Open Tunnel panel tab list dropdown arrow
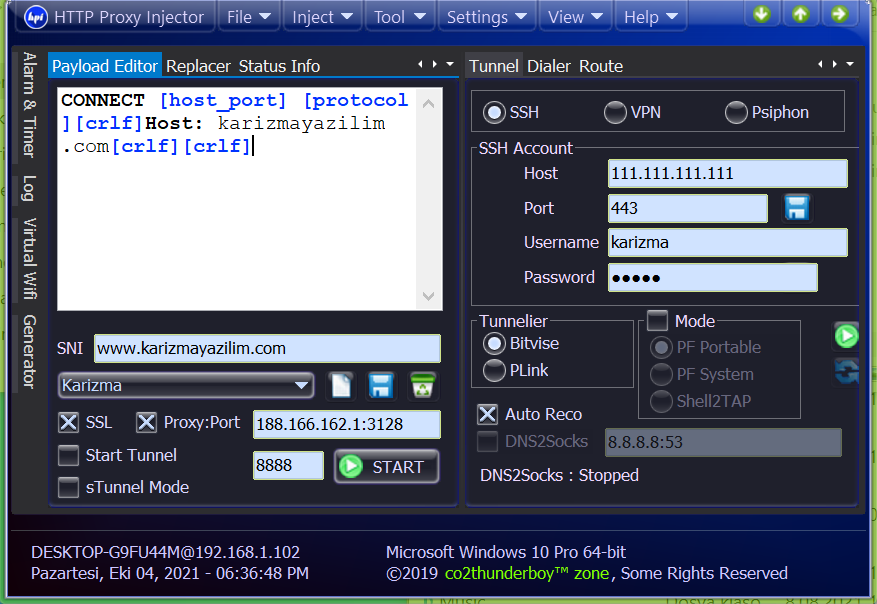The width and height of the screenshot is (877, 604). point(850,64)
